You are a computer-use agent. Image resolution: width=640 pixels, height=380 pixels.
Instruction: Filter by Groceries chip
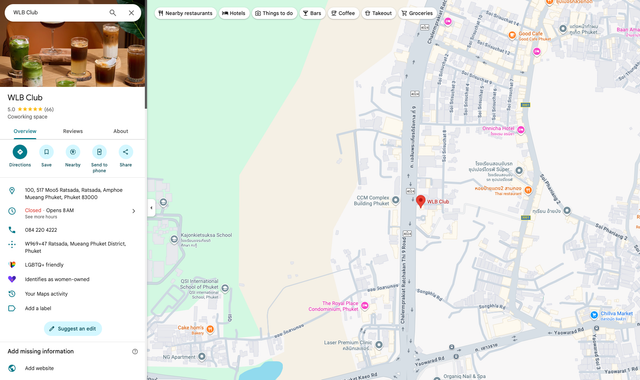(417, 13)
